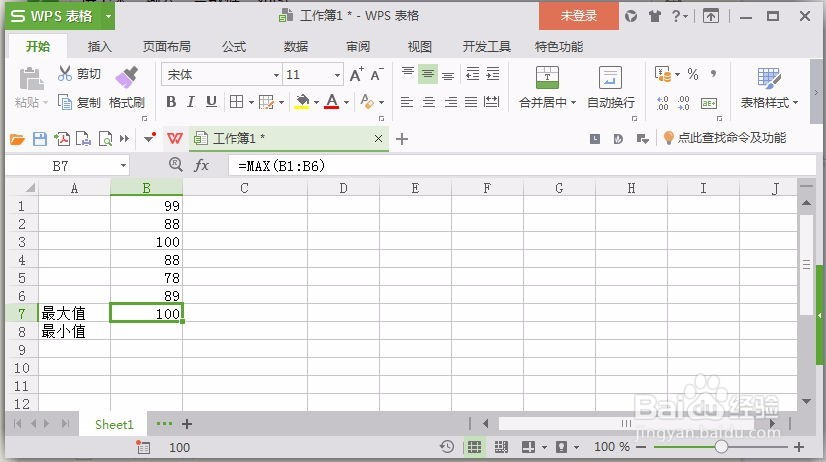The height and width of the screenshot is (462, 826).
Task: Click the zoom slider handle
Action: pyautogui.click(x=721, y=447)
